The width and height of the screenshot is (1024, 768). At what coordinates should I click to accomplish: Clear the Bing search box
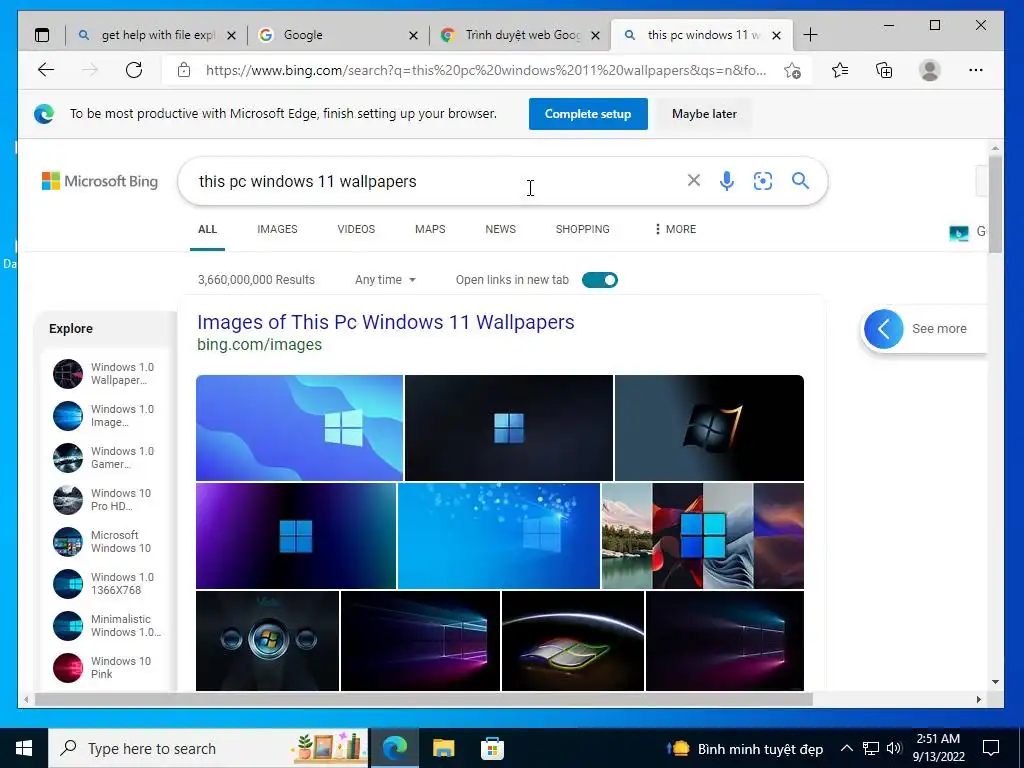(x=694, y=180)
